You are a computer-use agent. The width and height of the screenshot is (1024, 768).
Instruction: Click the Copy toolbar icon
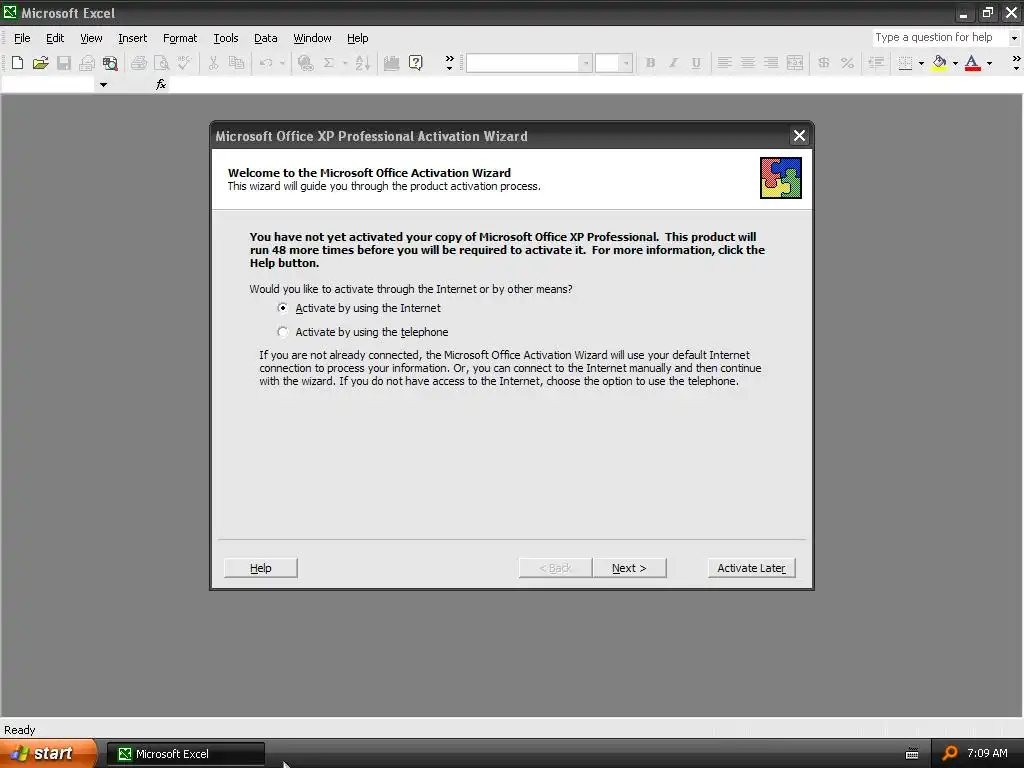click(x=236, y=63)
